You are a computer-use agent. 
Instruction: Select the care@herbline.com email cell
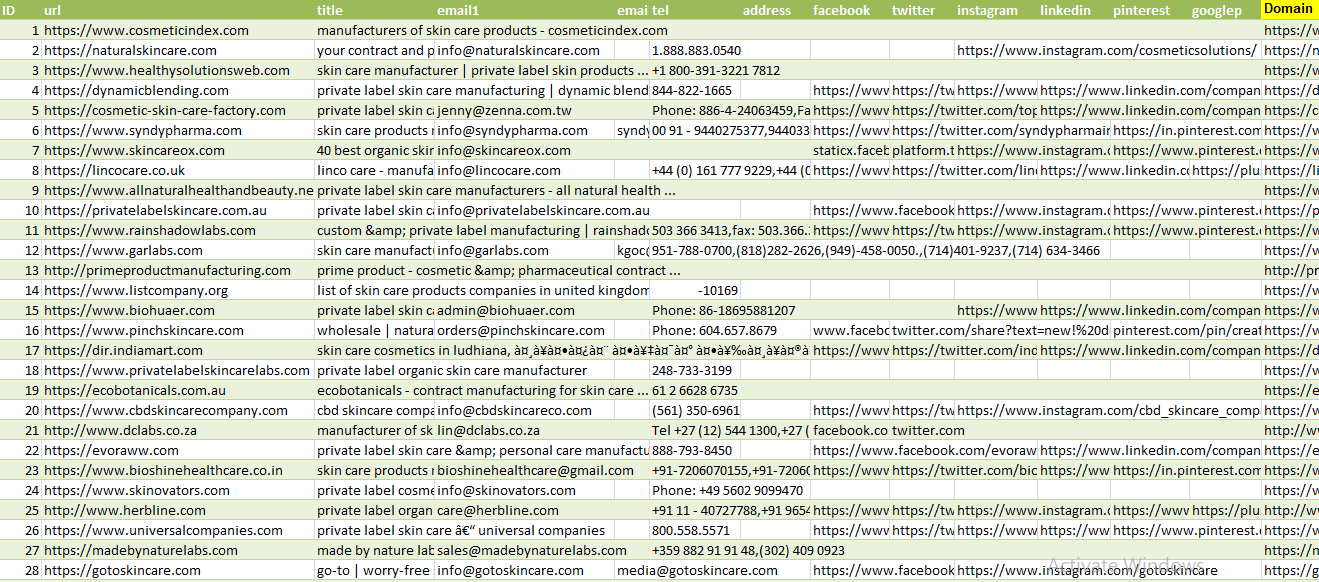click(525, 510)
